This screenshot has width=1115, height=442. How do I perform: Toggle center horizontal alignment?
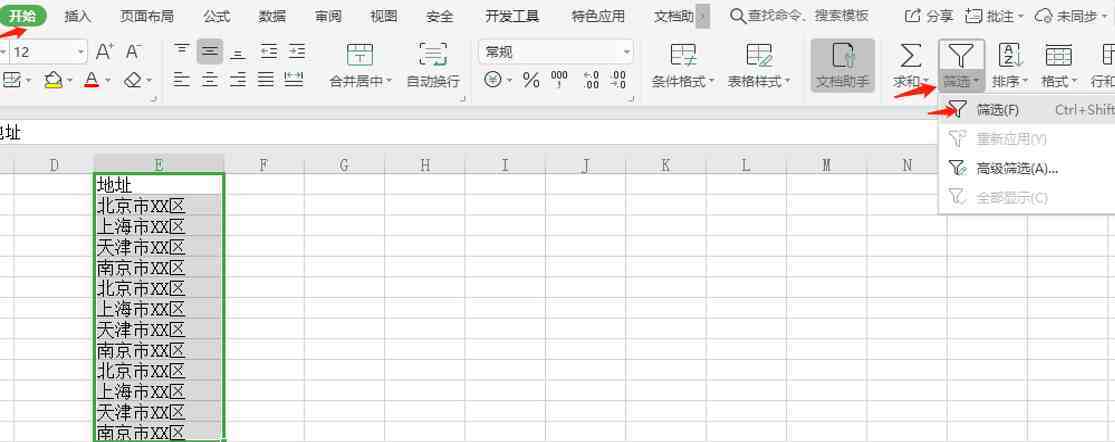pos(210,79)
